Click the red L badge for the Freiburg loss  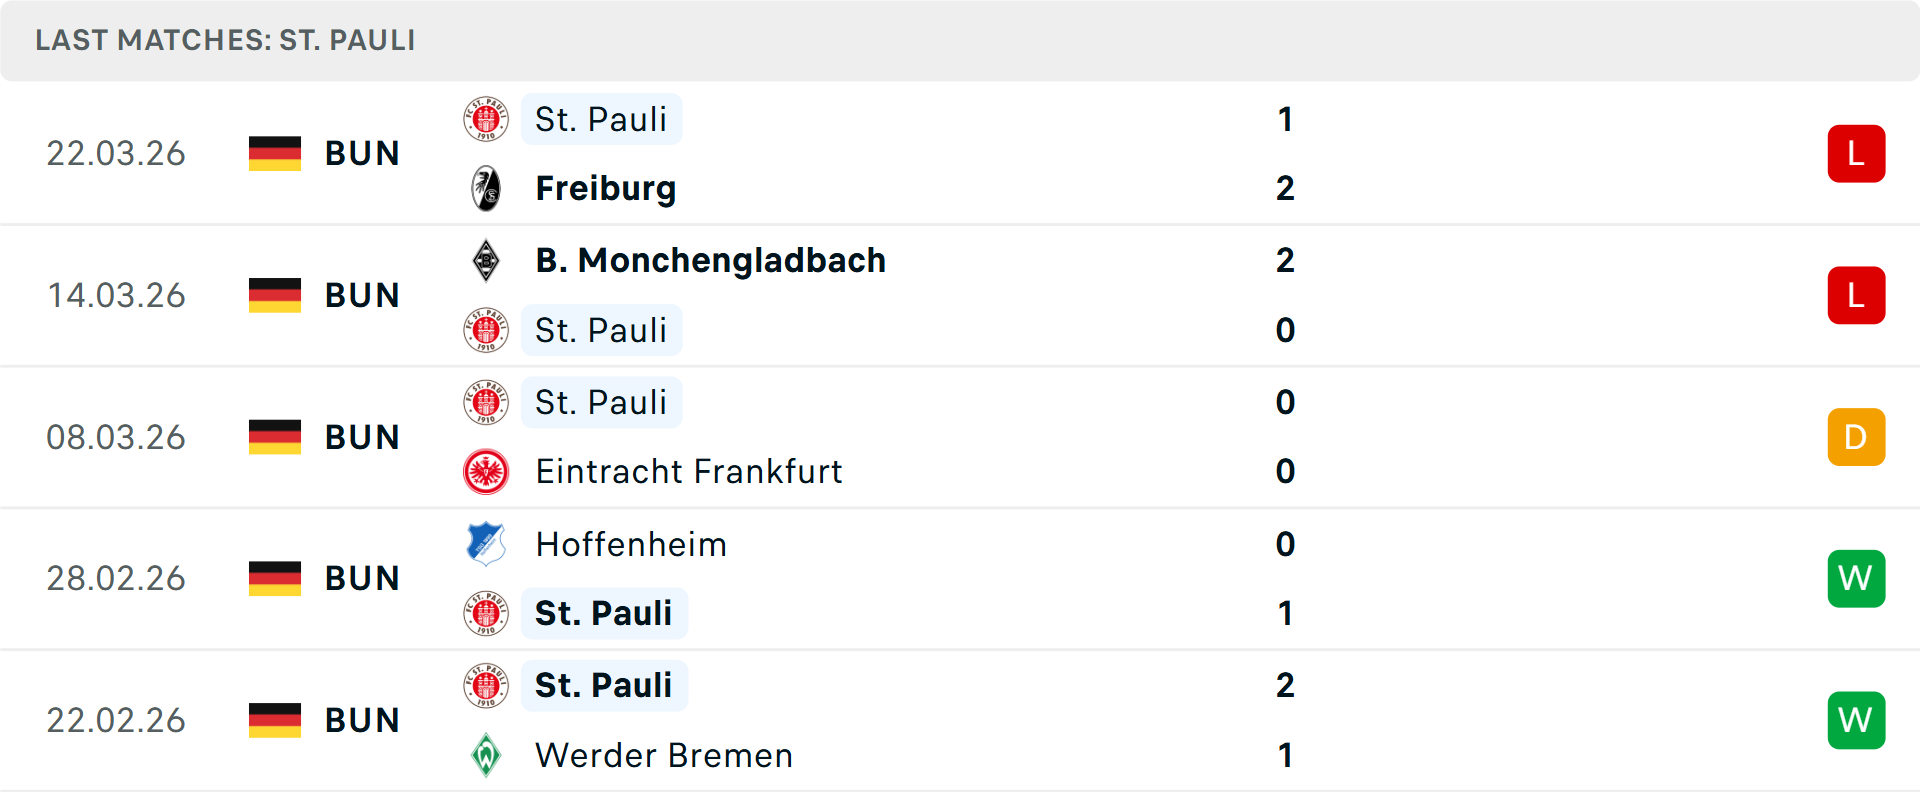[1856, 153]
